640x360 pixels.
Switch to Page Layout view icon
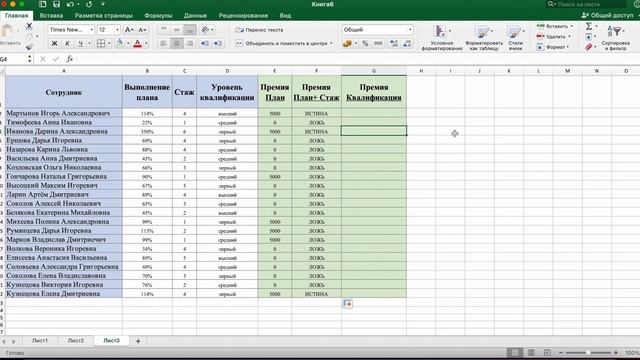(x=531, y=352)
